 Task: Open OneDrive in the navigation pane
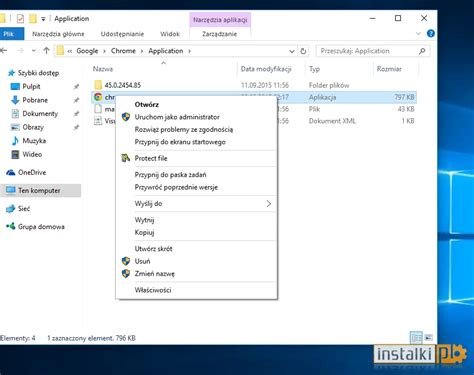(32, 172)
